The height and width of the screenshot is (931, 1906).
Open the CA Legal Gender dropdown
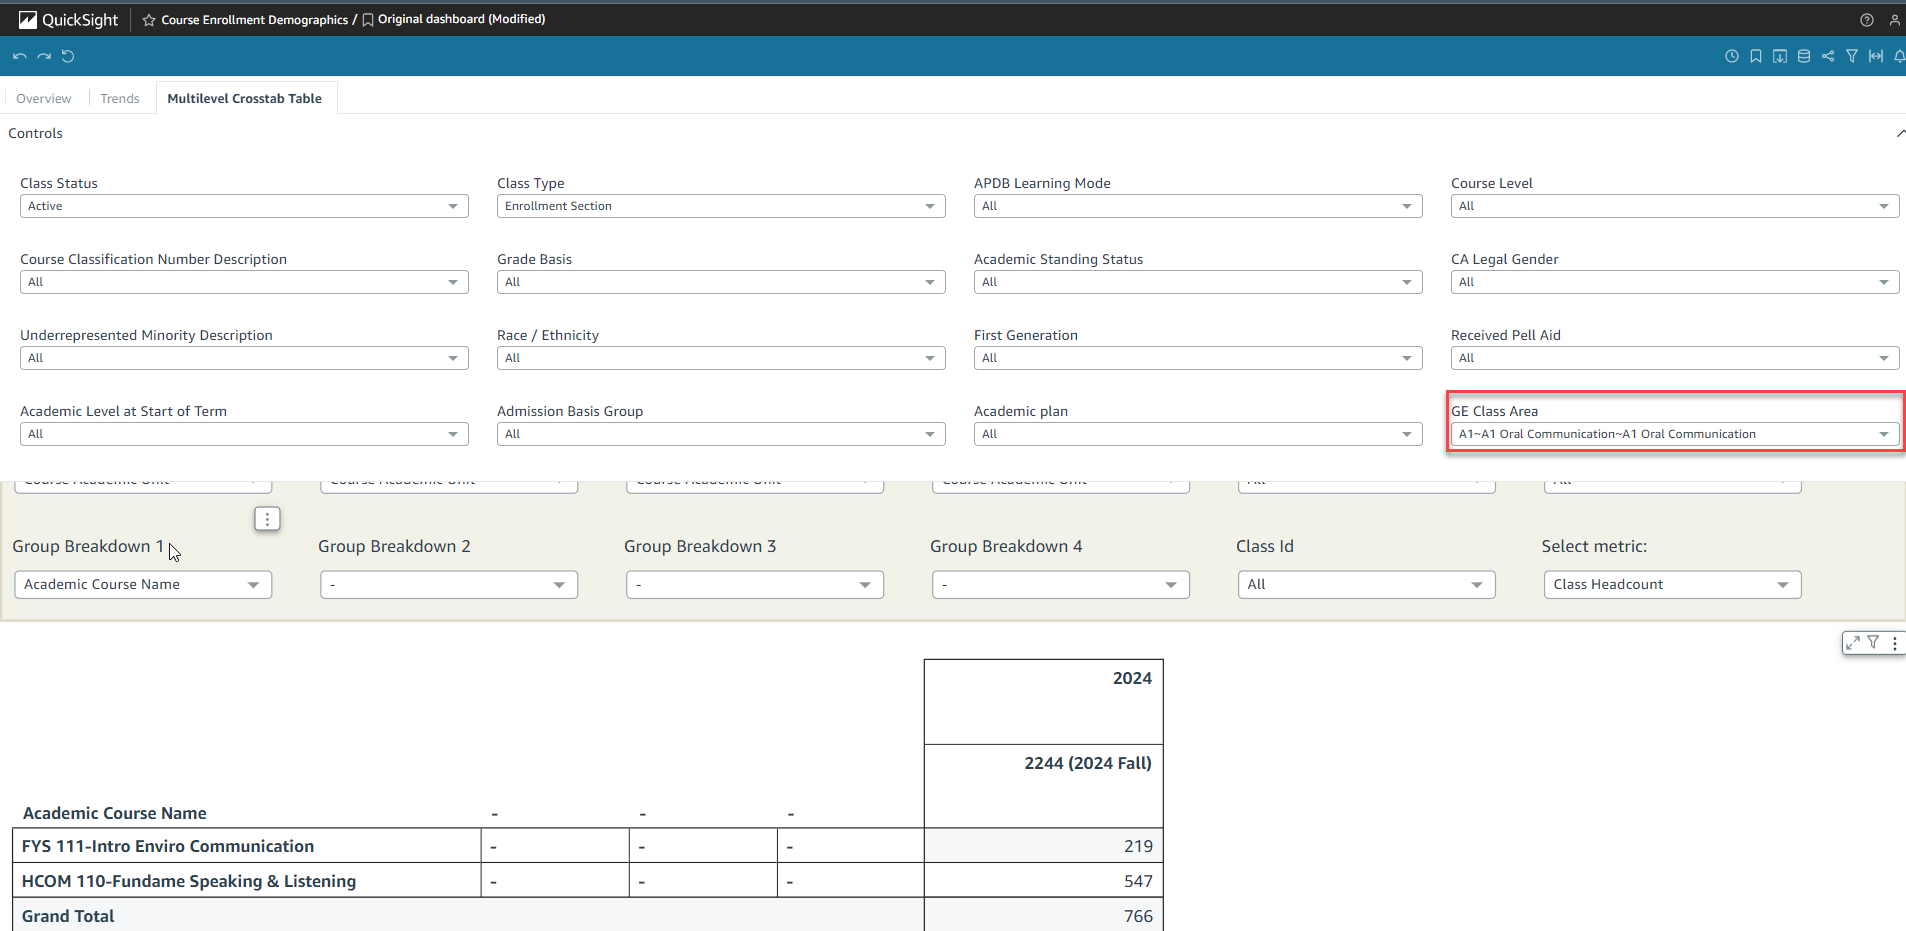point(1675,282)
